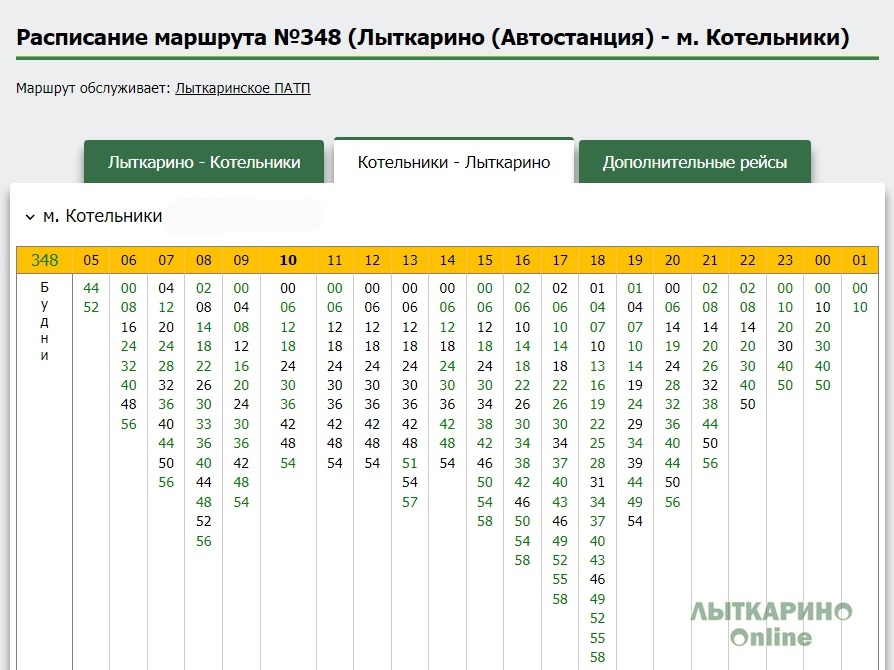Switch to the Лыткарино - Котельники tab
The height and width of the screenshot is (670, 894).
204,162
